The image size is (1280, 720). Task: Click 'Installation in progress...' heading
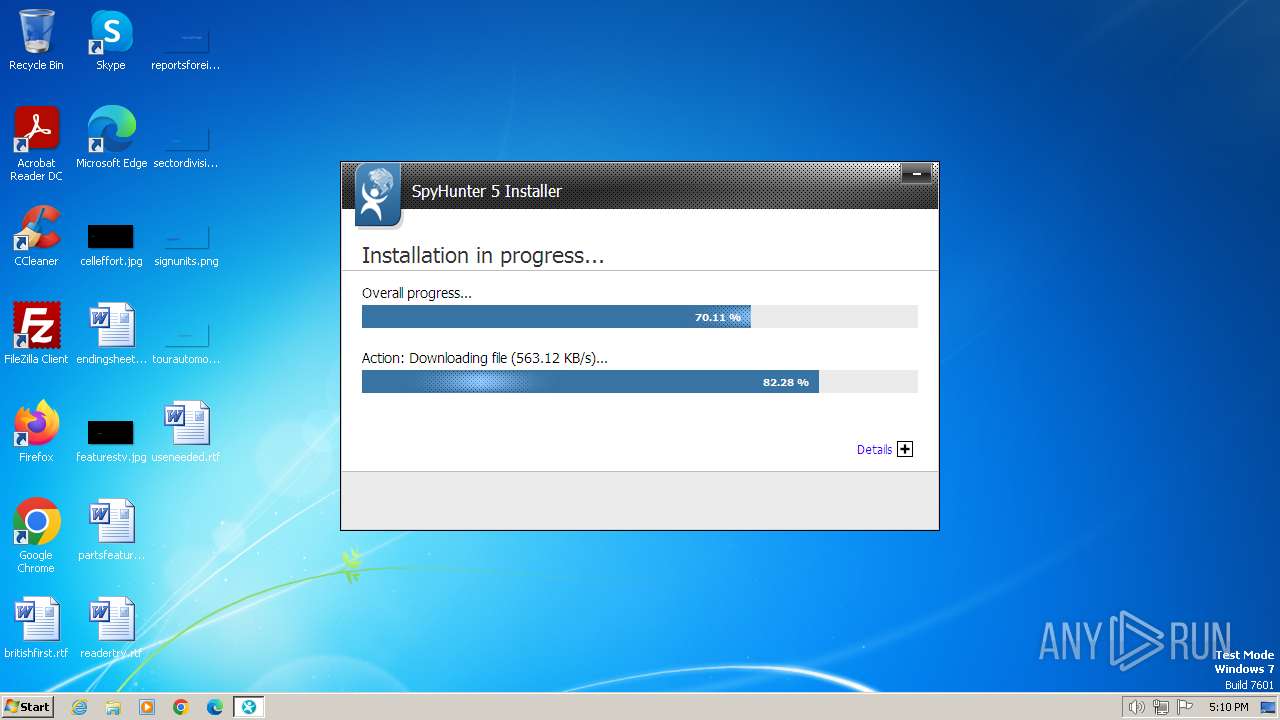coord(483,256)
